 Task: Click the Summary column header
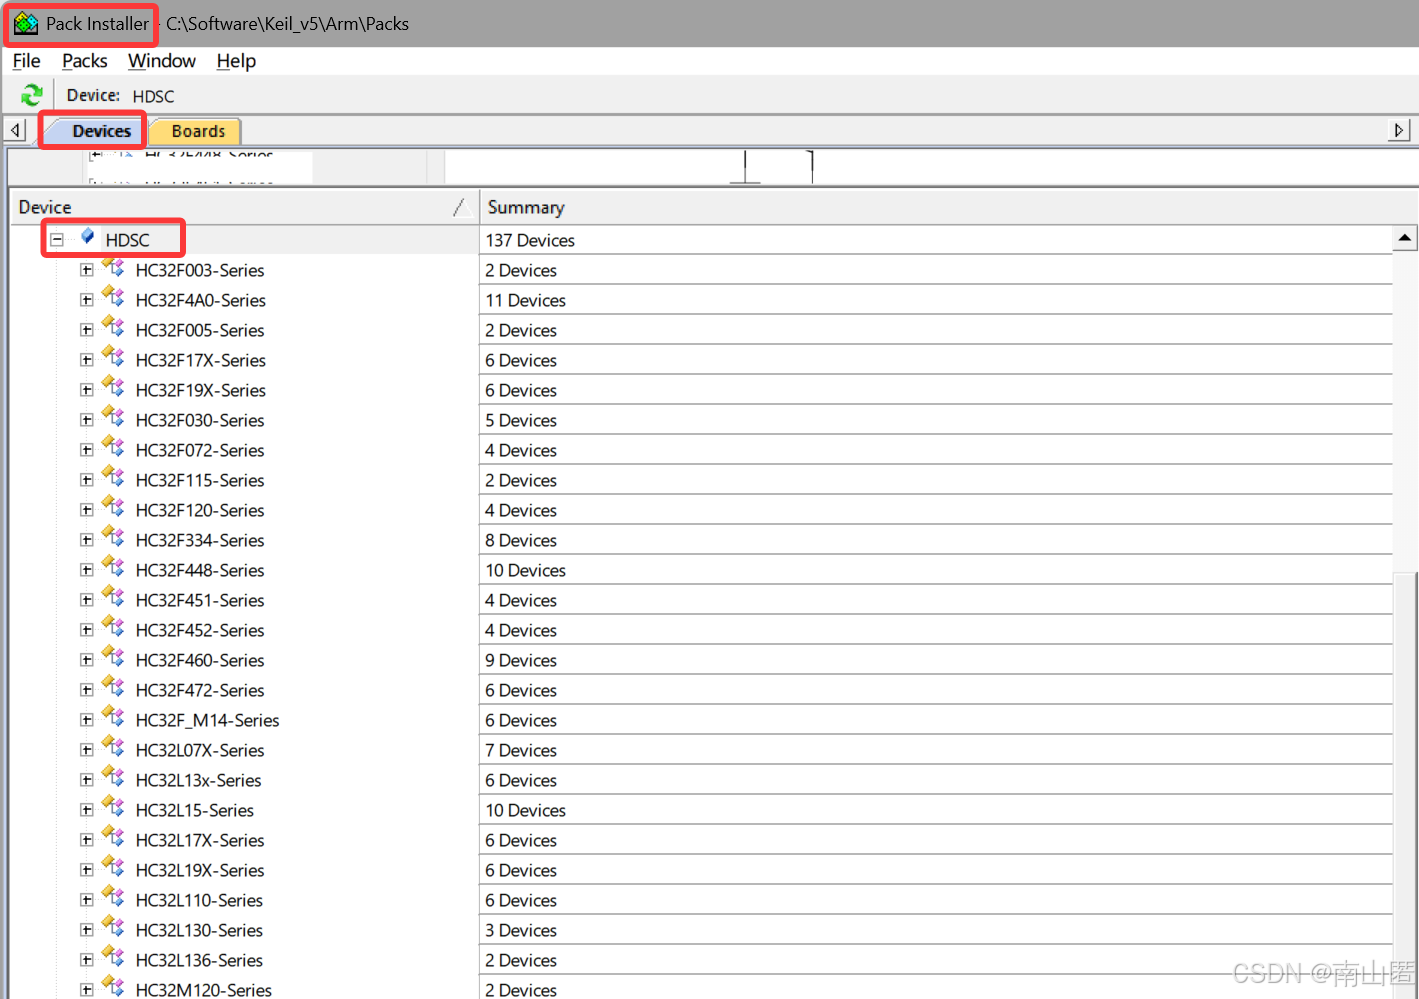click(x=946, y=207)
